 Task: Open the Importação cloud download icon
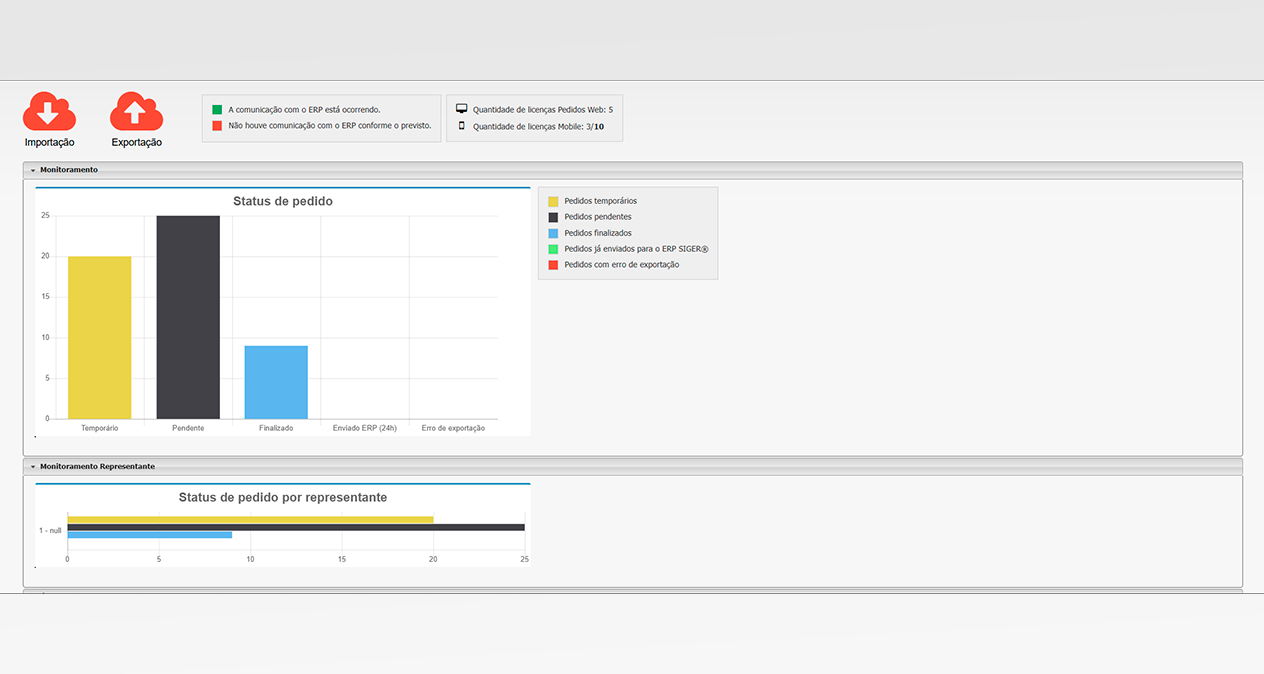point(49,111)
